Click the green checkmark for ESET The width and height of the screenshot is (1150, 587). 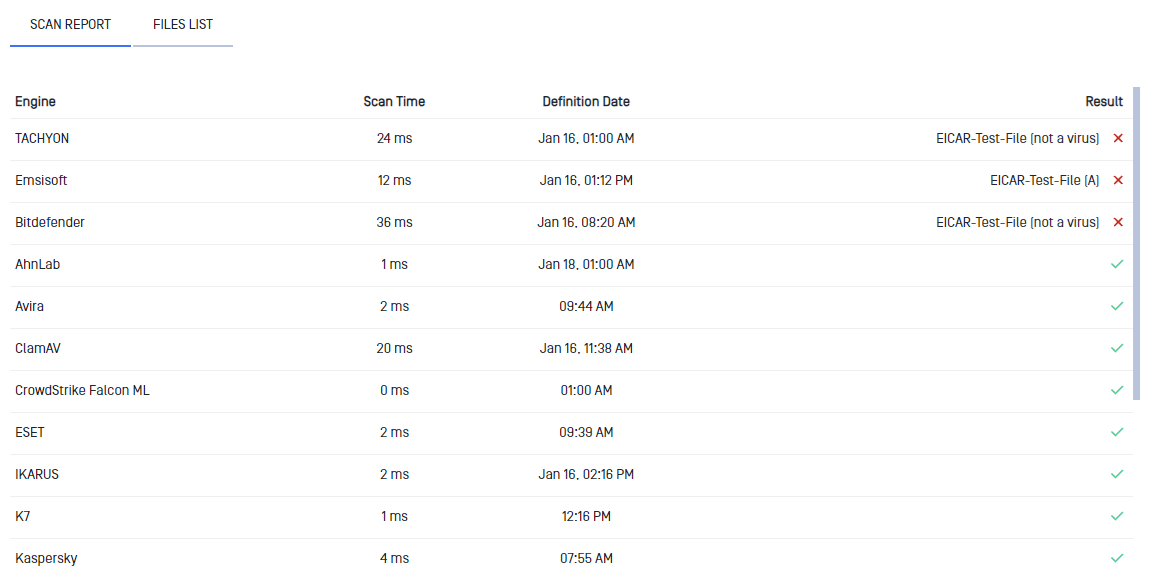tap(1117, 432)
